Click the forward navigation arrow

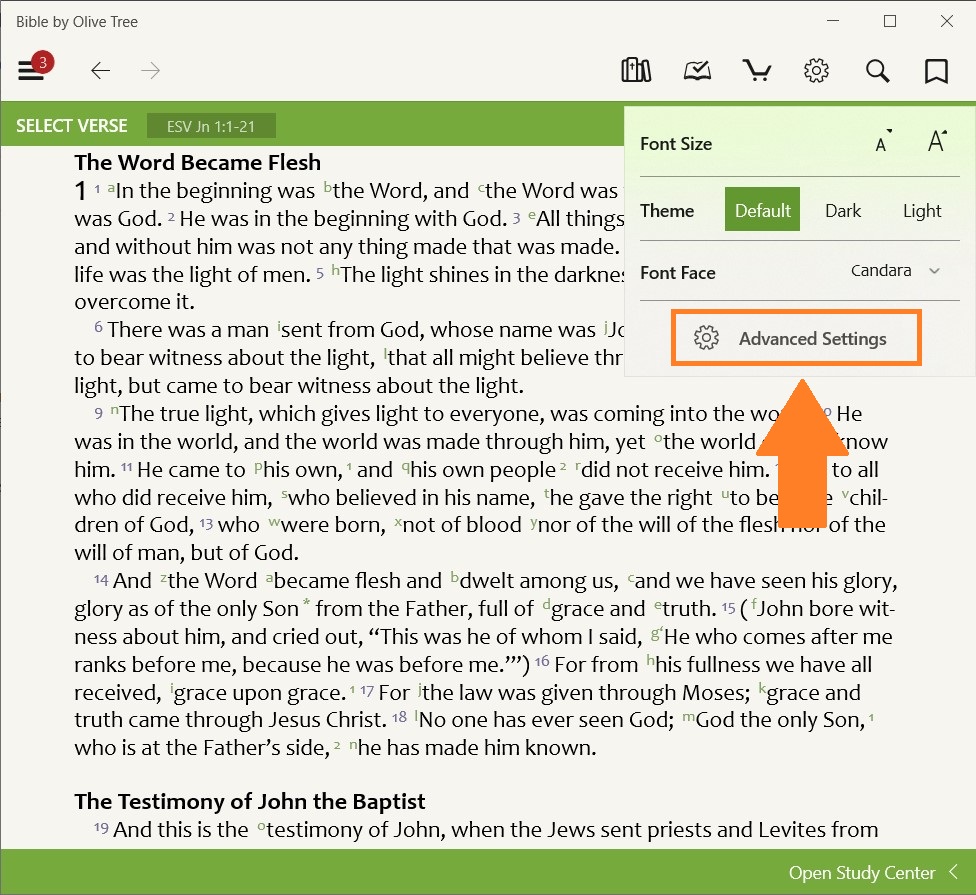click(151, 71)
